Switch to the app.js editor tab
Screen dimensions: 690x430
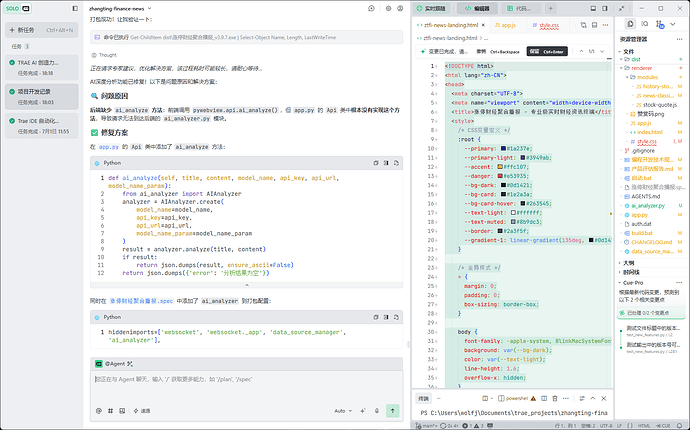tap(505, 25)
